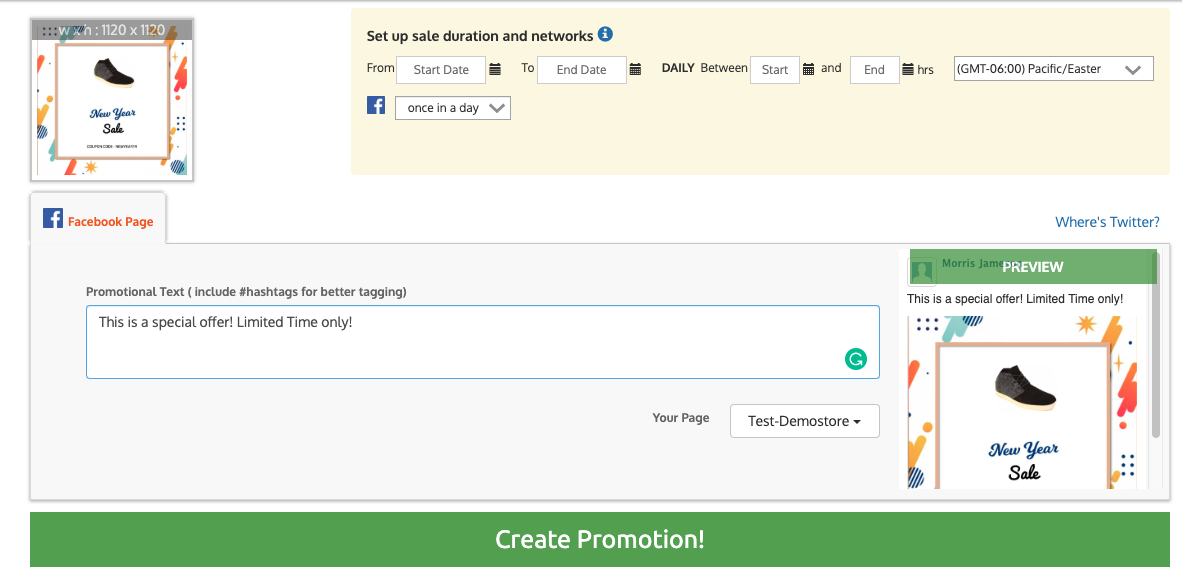The image size is (1182, 584).
Task: Click the preview panel vertical scrollbar
Action: click(x=1155, y=360)
